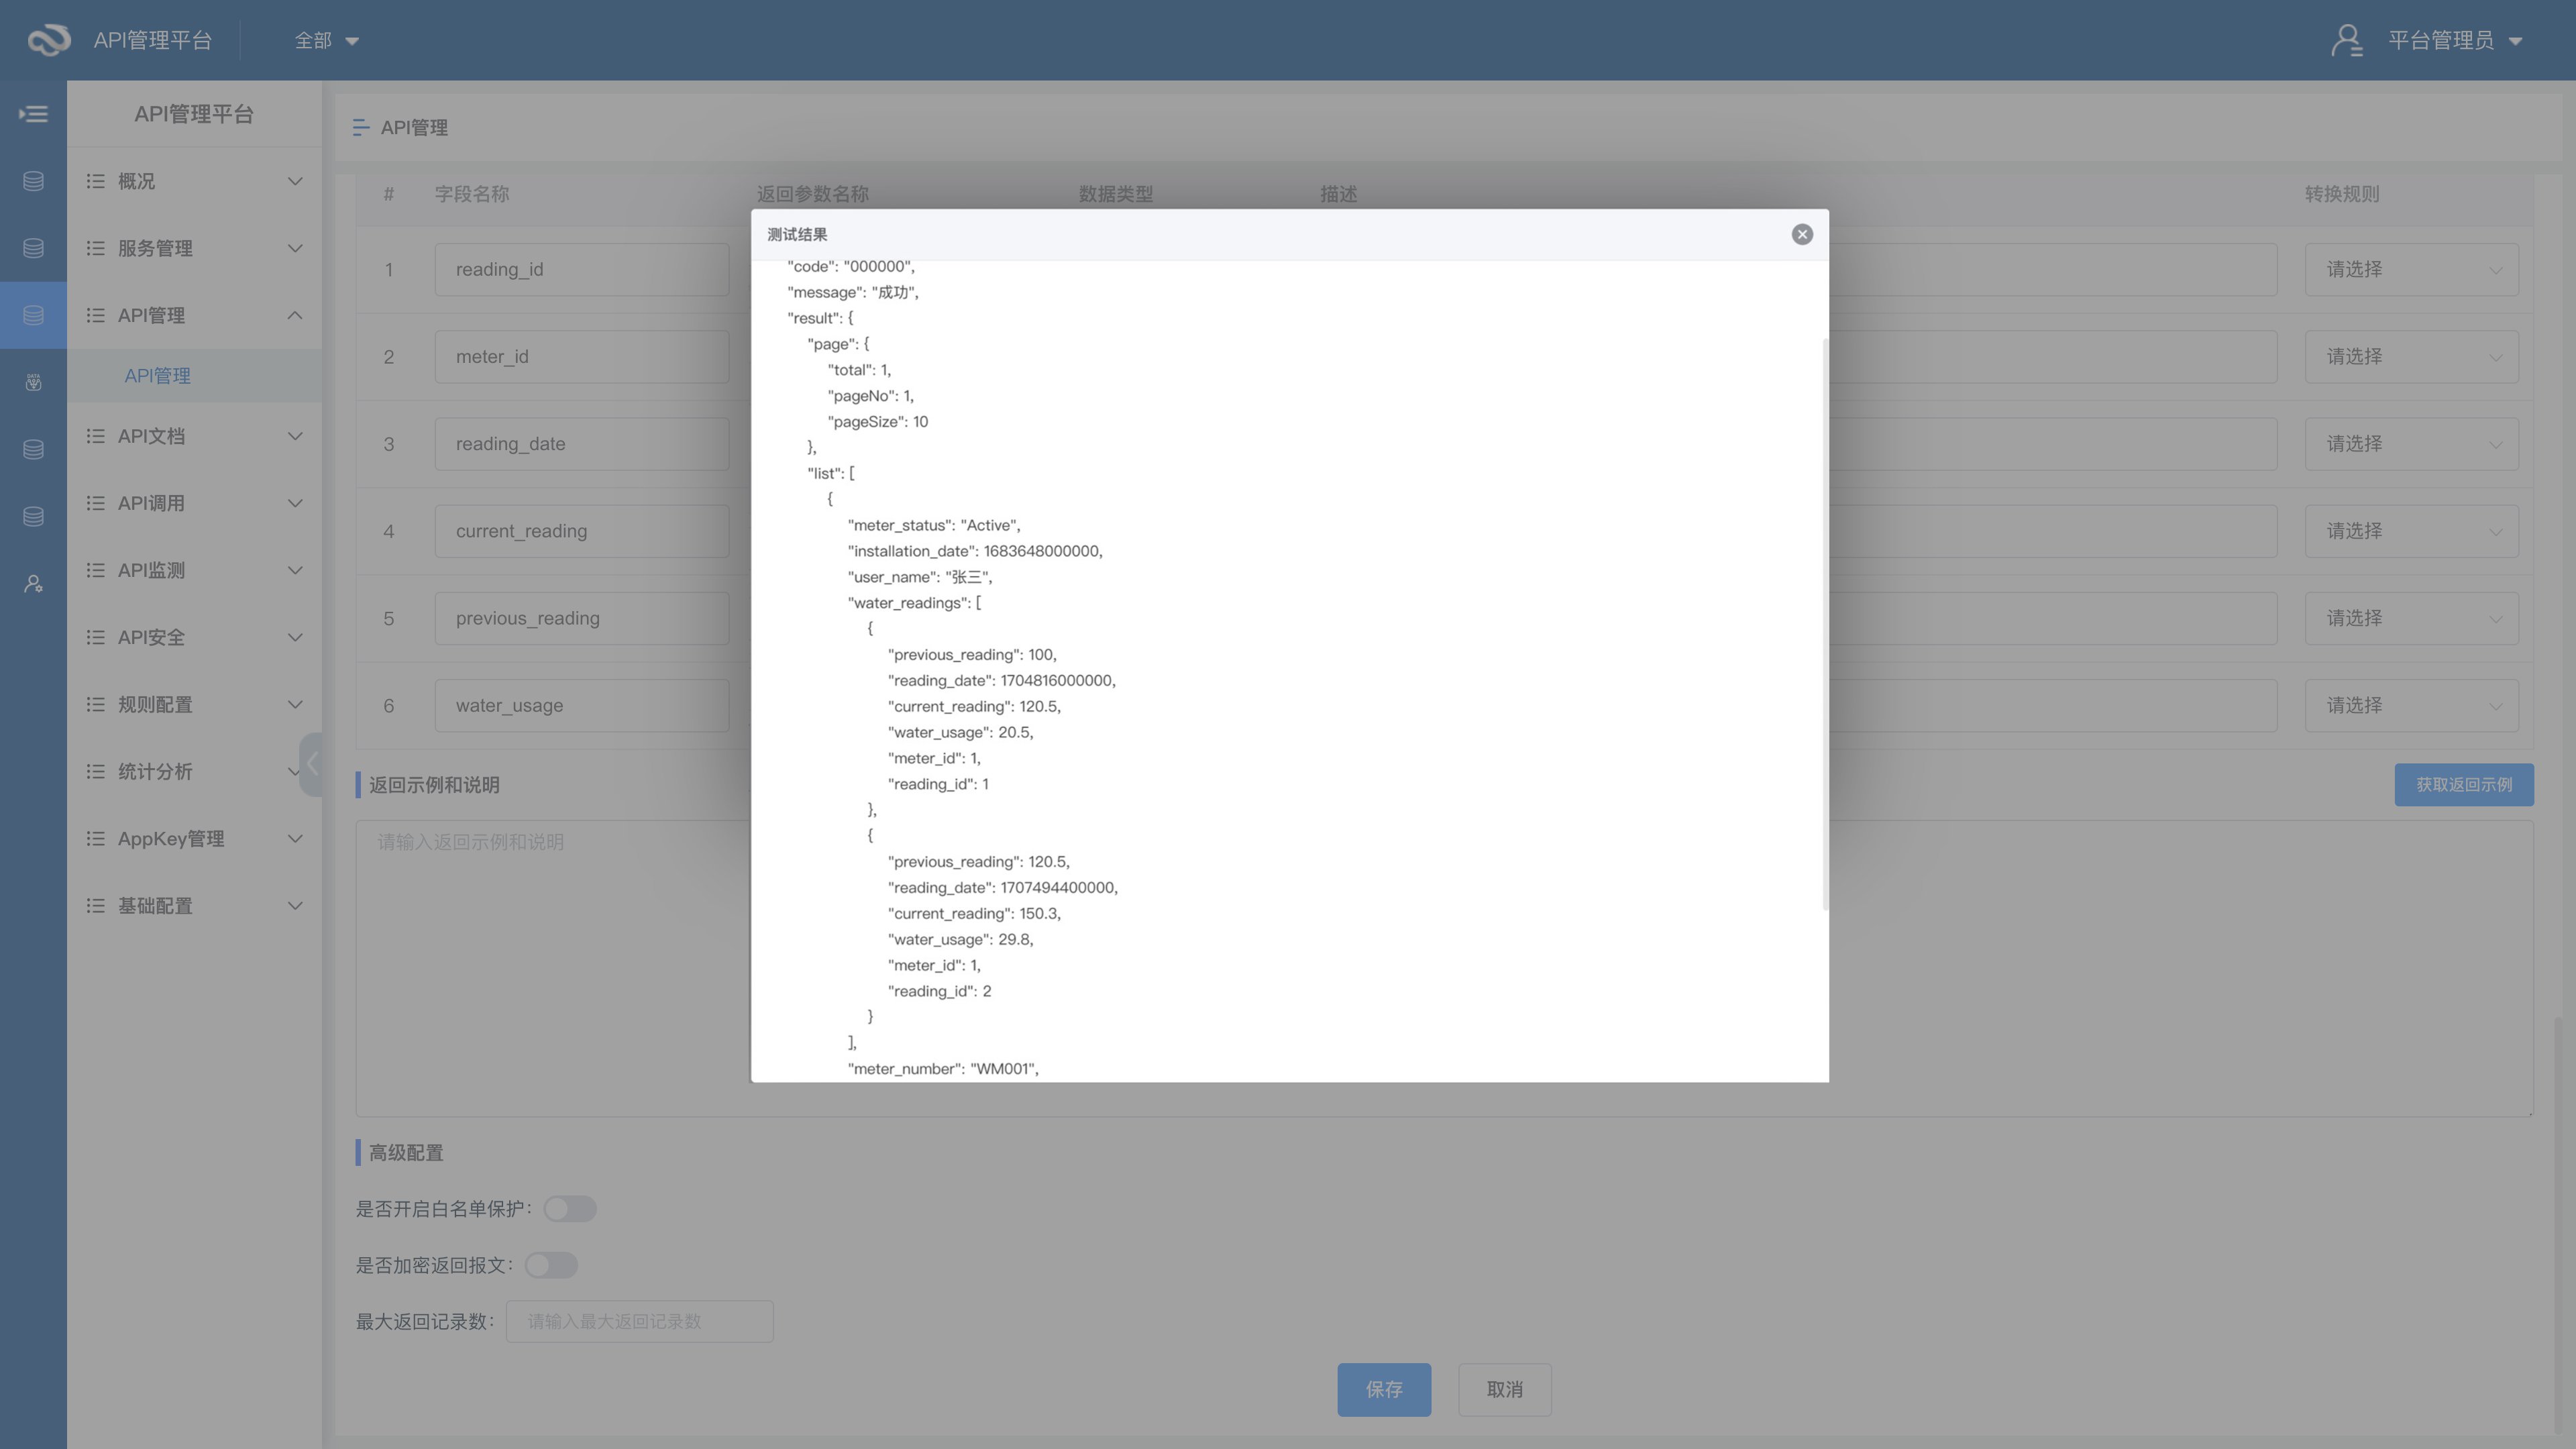Click the collapse sidebar menu icon
This screenshot has width=2576, height=1449.
pyautogui.click(x=33, y=114)
